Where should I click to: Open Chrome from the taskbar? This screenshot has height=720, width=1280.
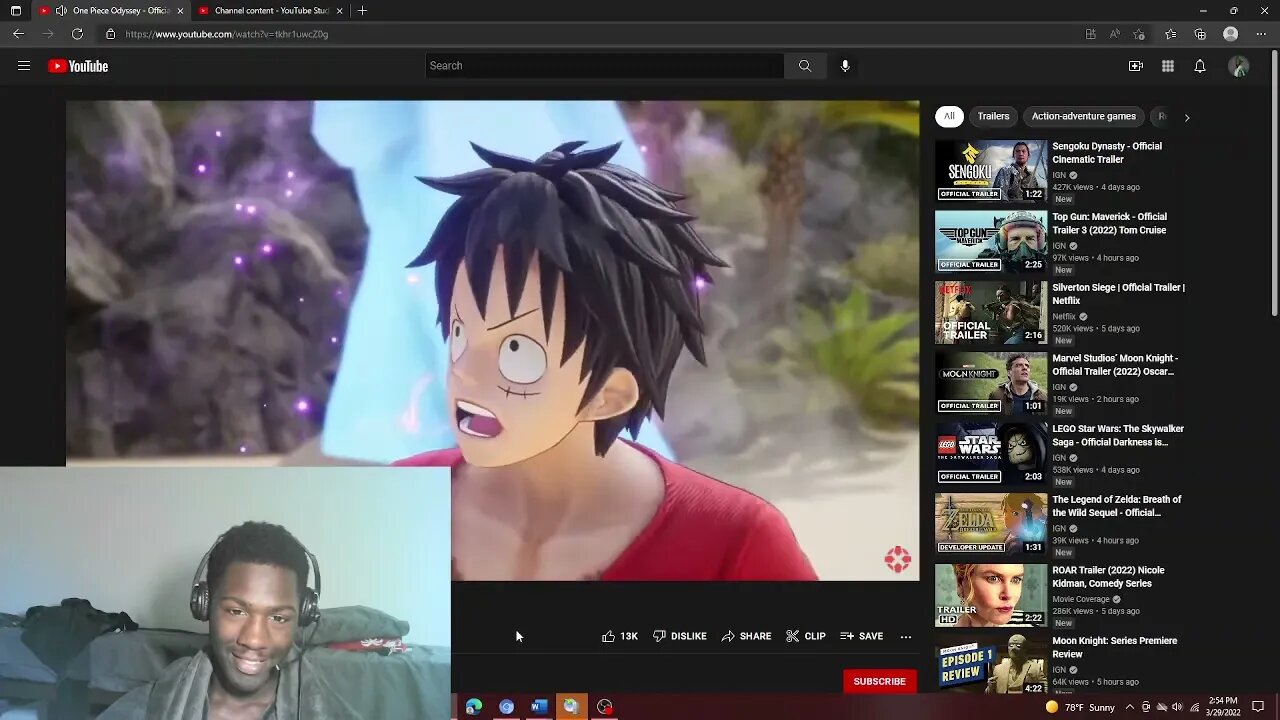507,706
